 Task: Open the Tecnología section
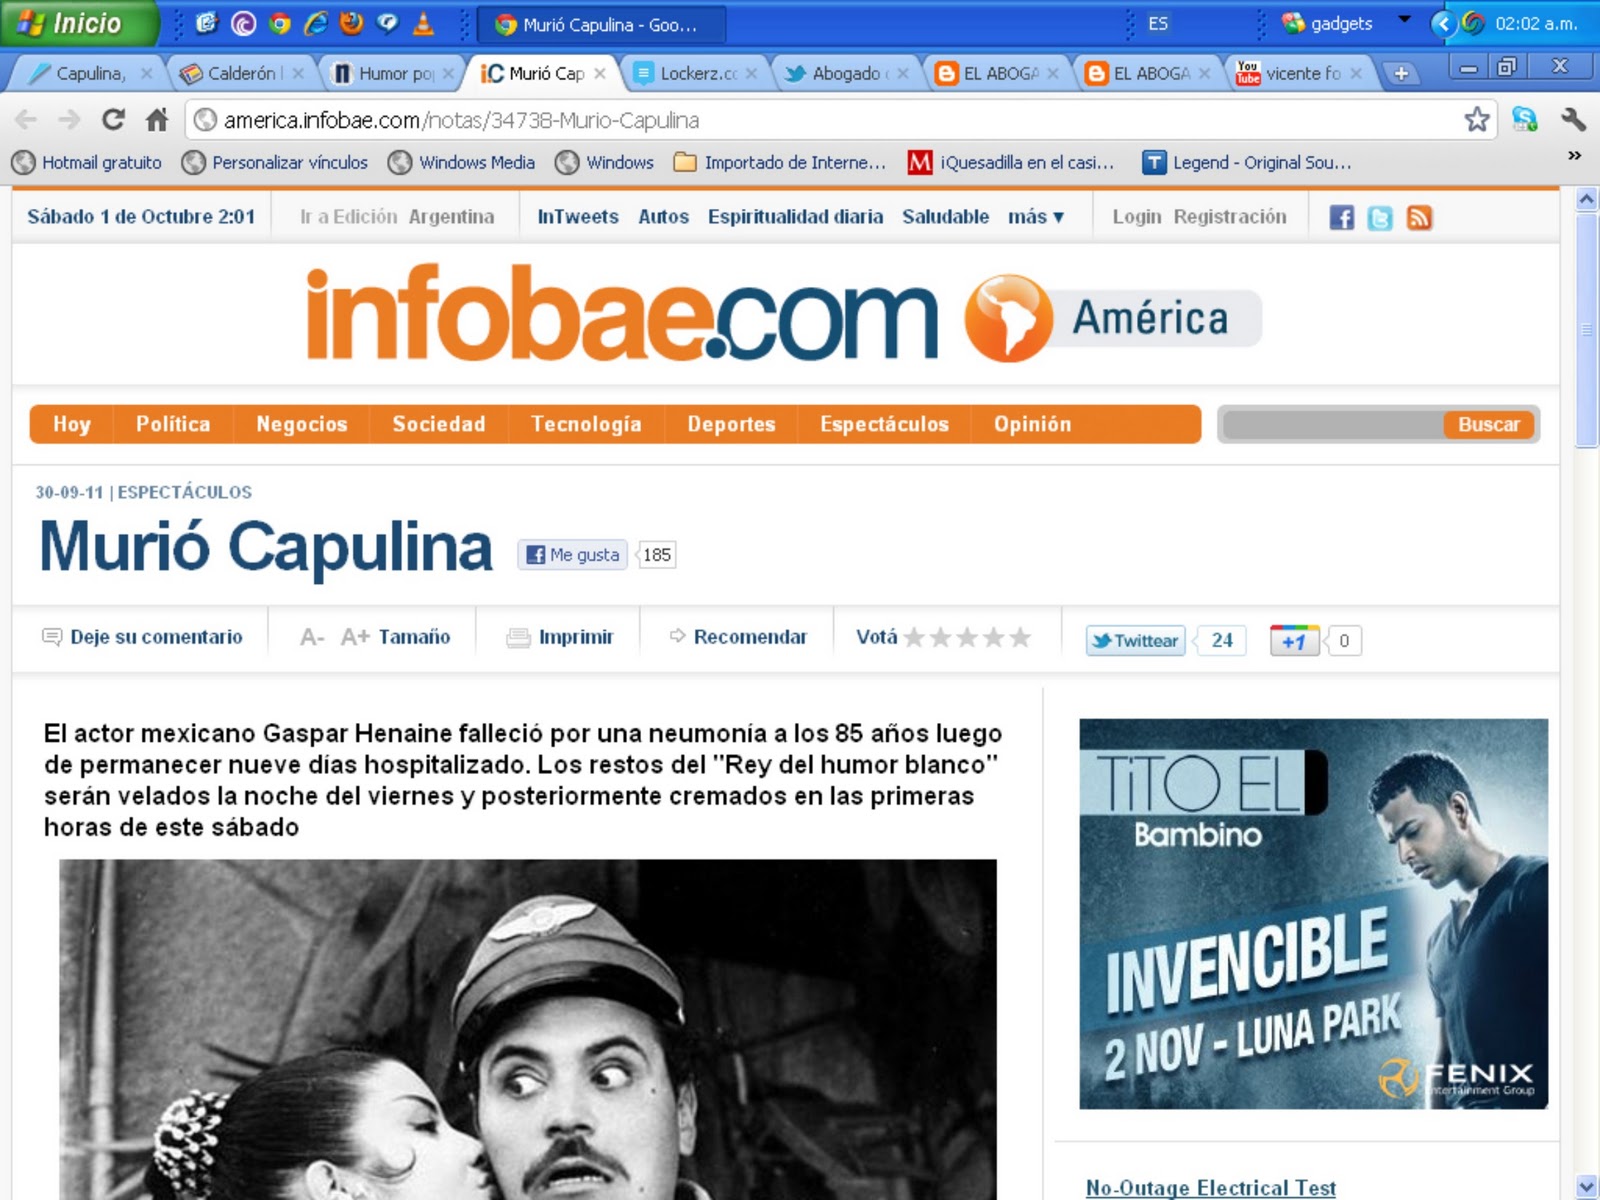point(586,424)
